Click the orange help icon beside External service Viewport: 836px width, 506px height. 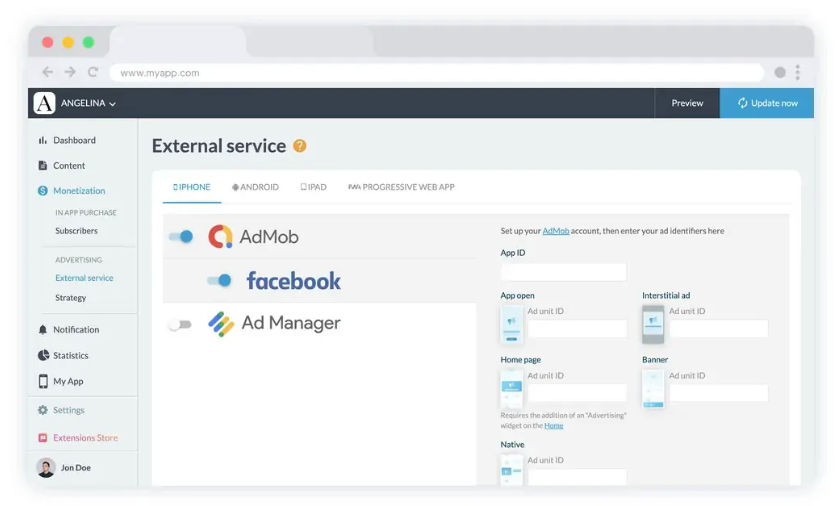tap(299, 146)
